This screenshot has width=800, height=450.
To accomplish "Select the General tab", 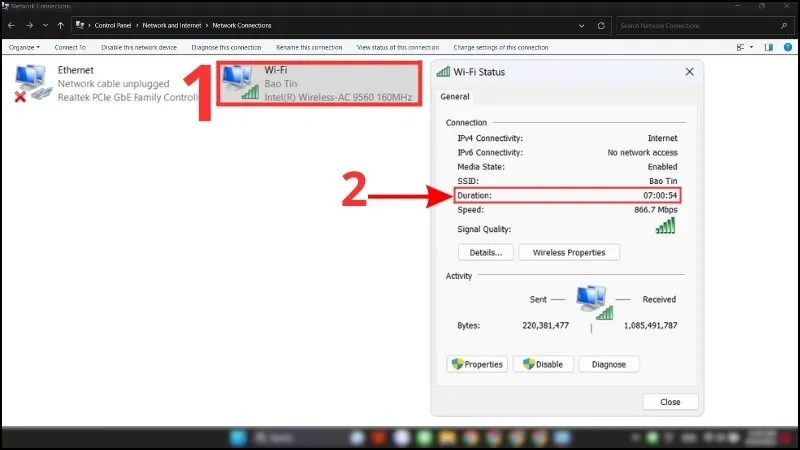I will pyautogui.click(x=455, y=96).
